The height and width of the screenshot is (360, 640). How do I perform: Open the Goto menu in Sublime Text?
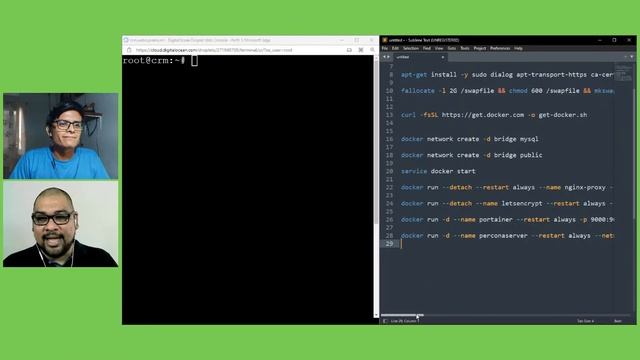(x=451, y=48)
